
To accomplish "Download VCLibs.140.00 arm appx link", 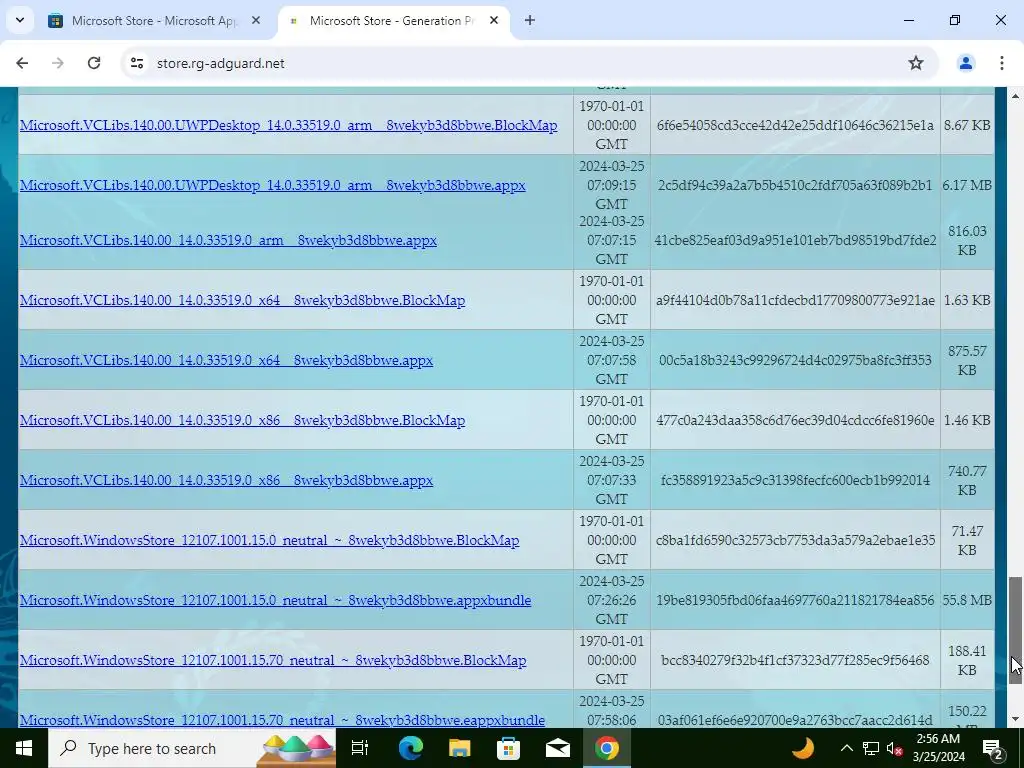I will click(228, 240).
